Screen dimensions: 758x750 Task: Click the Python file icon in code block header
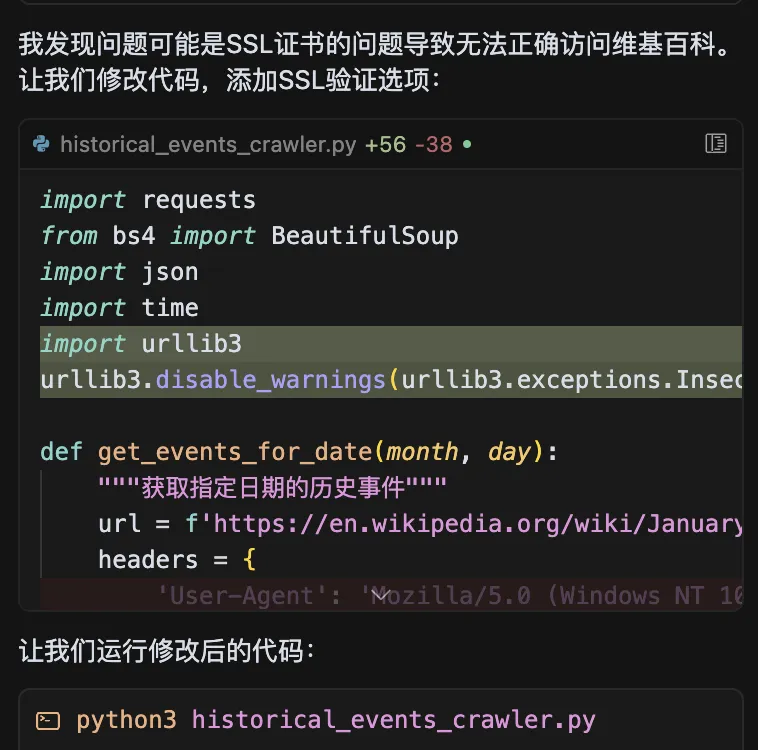coord(41,144)
